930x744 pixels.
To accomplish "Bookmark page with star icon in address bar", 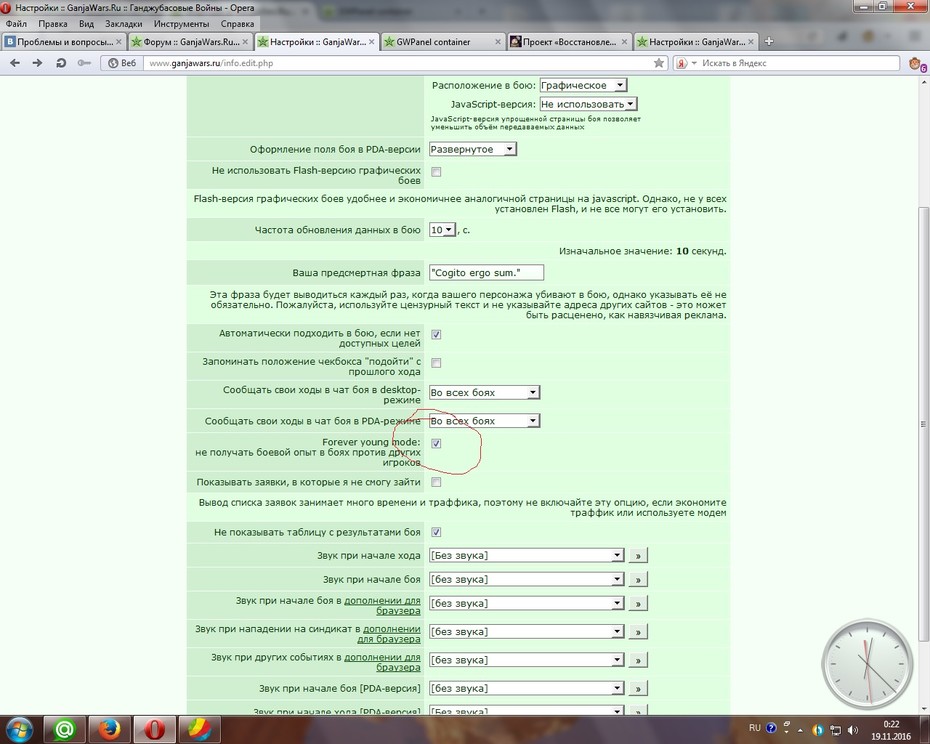I will coord(658,63).
